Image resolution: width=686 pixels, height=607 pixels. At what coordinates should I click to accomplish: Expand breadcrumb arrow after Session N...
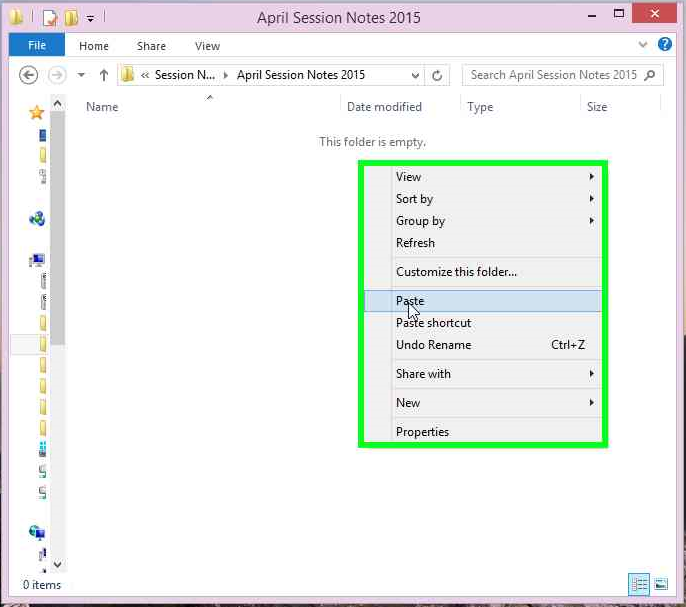click(226, 75)
